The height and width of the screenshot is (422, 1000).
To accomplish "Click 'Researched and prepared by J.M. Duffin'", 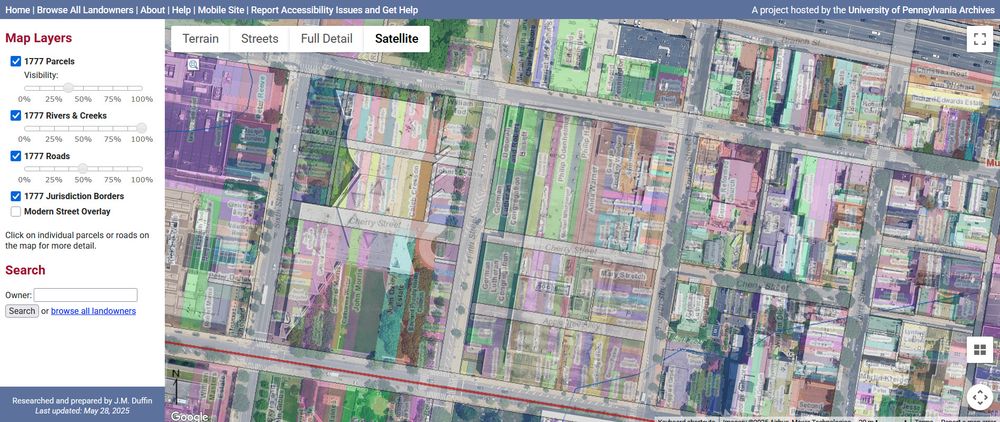I will point(82,401).
